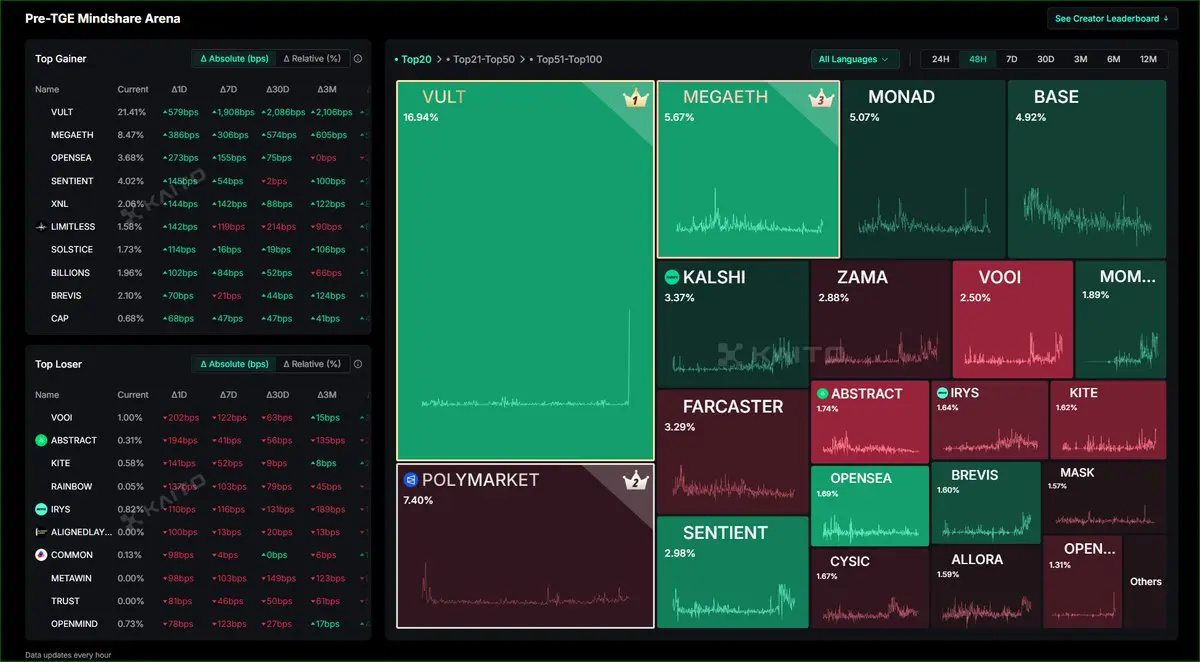This screenshot has width=1200, height=662.
Task: Open the OPENSEA treemap tile
Action: click(x=869, y=505)
